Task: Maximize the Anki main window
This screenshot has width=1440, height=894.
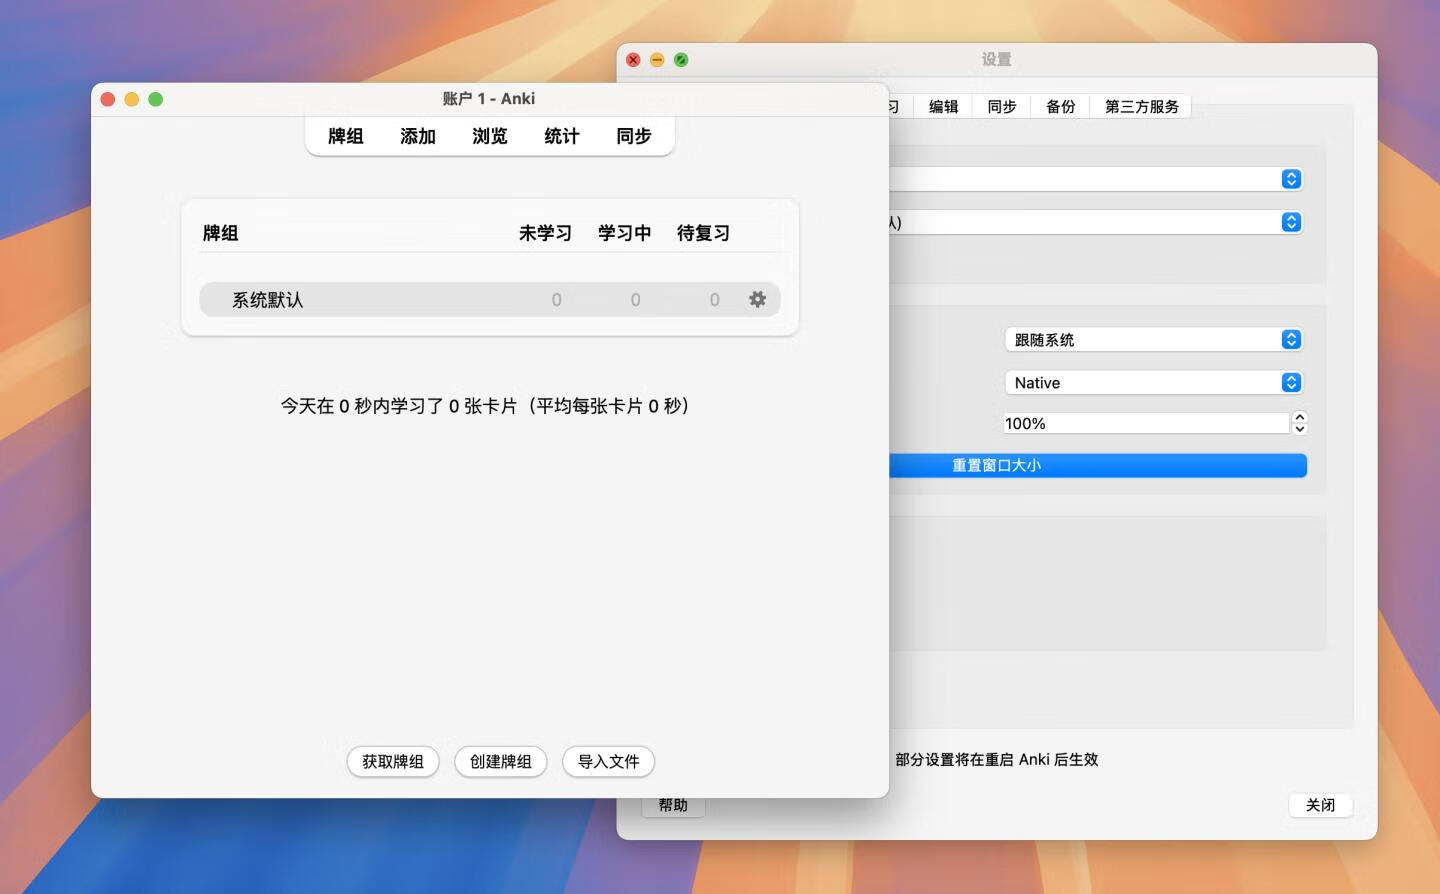Action: pyautogui.click(x=155, y=99)
